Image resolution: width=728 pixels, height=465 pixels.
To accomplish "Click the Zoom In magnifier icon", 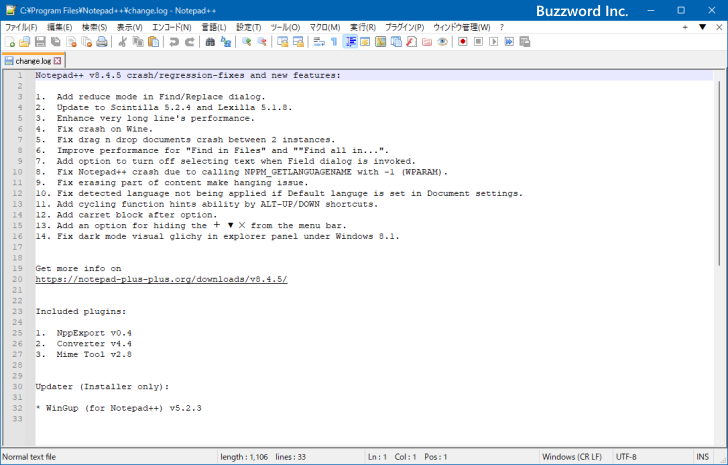I will 247,42.
